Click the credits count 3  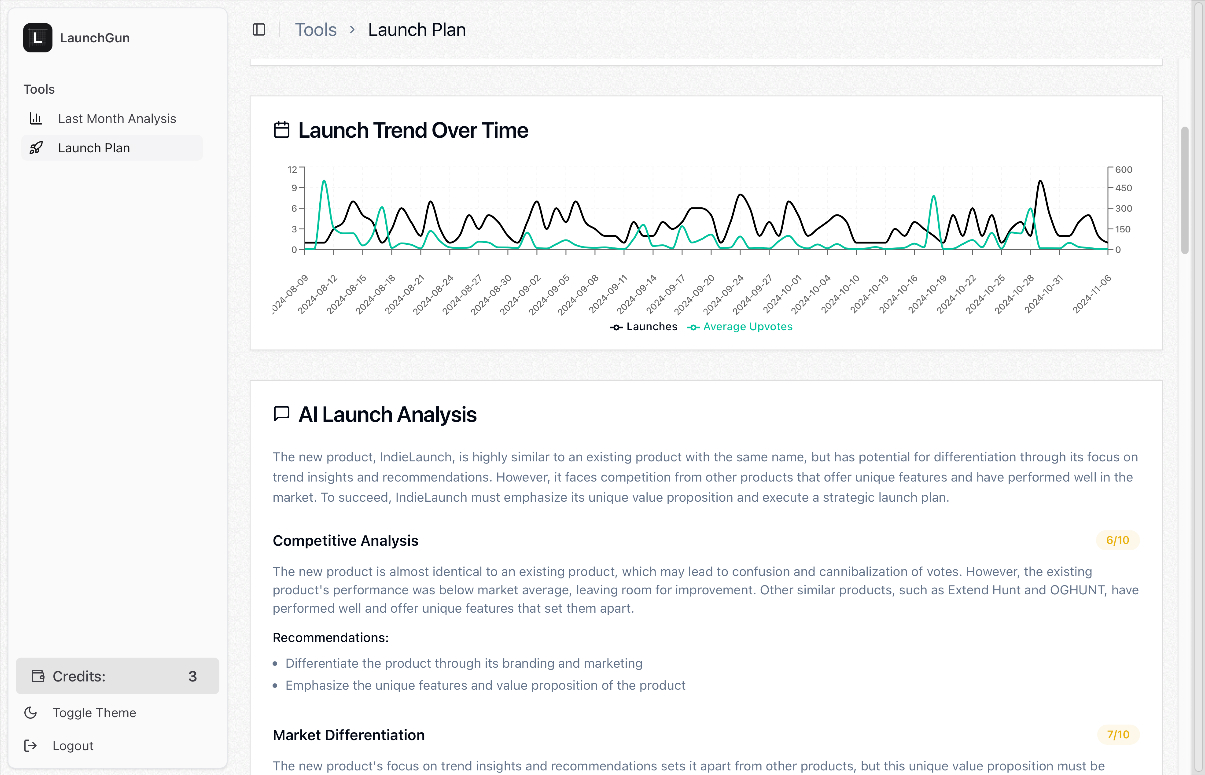[x=193, y=676]
